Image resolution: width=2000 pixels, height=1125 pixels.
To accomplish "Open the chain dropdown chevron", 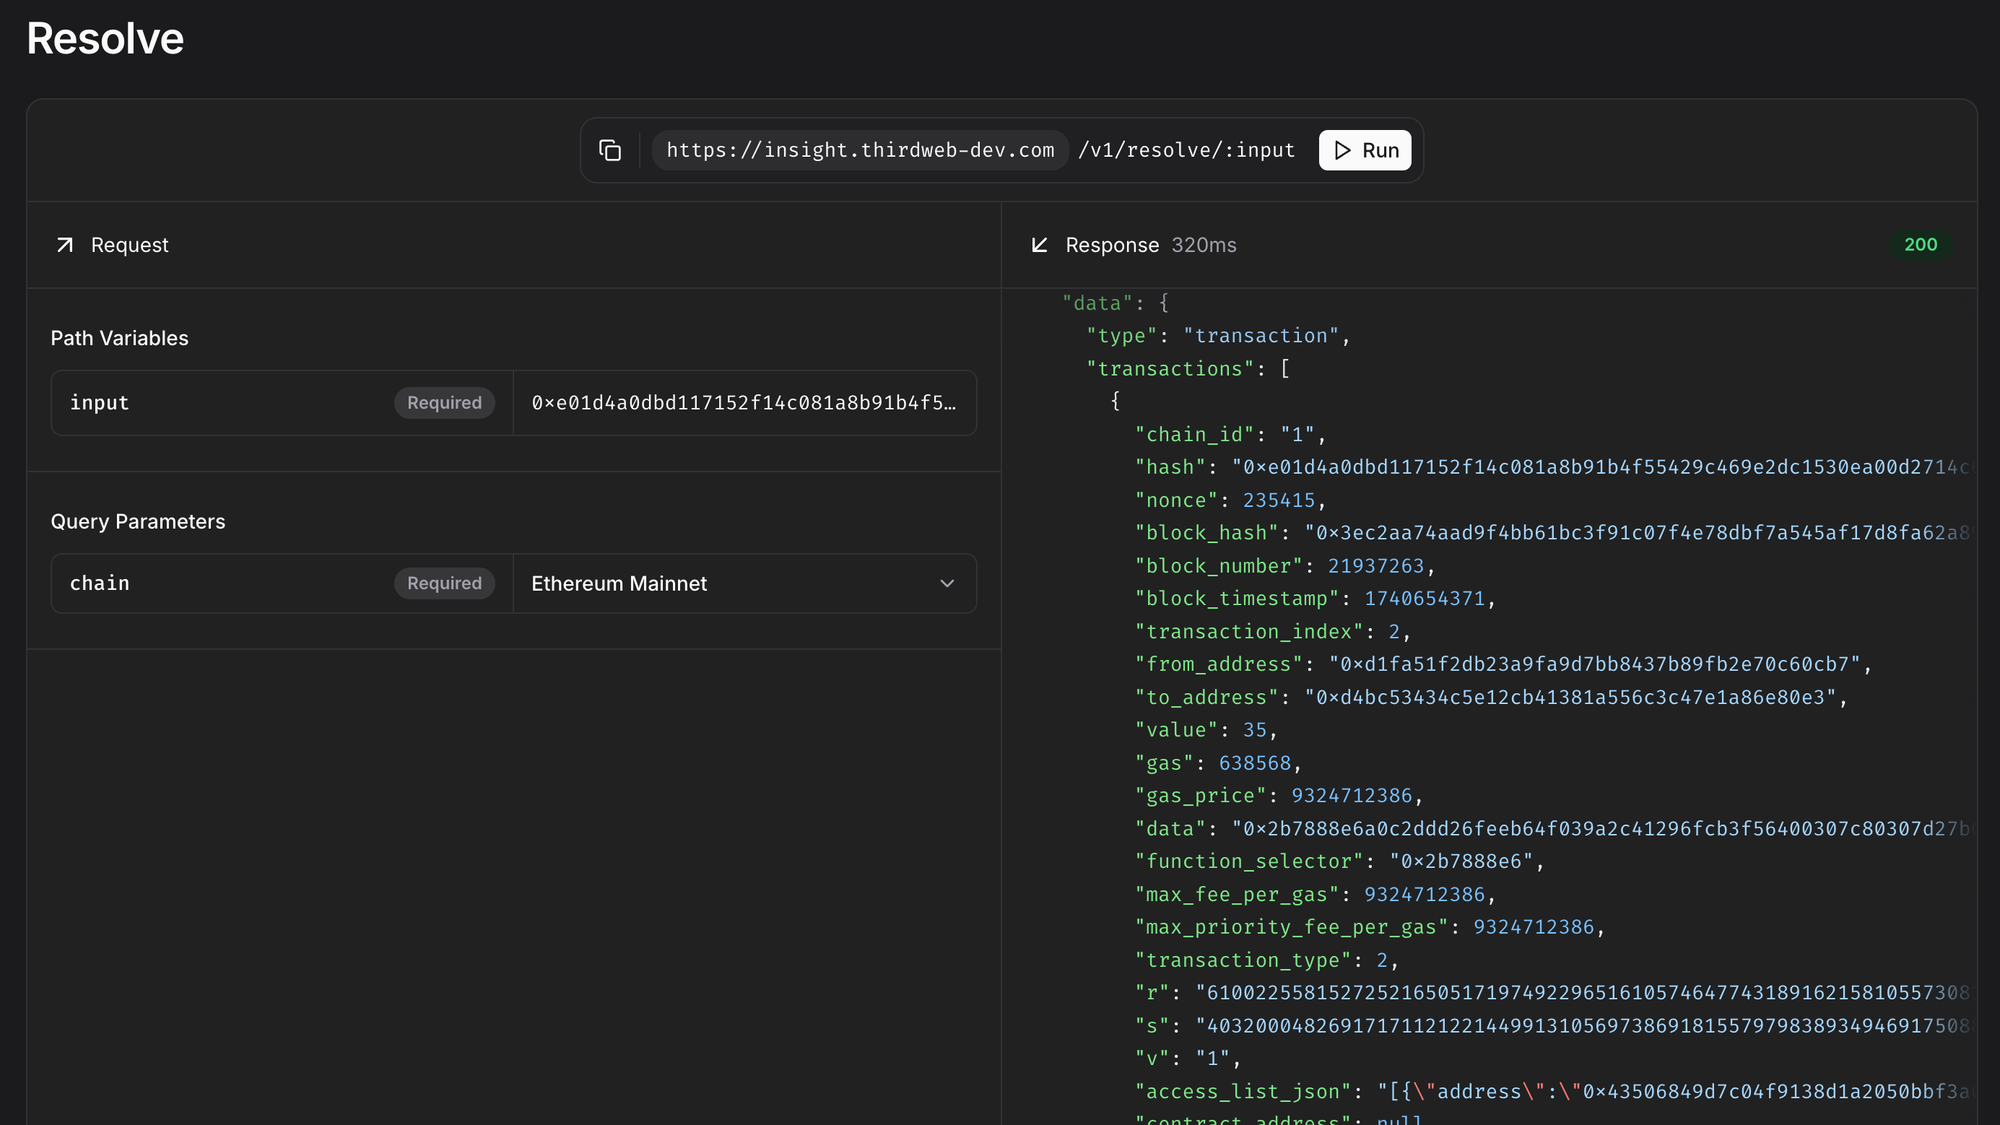I will click(x=947, y=583).
